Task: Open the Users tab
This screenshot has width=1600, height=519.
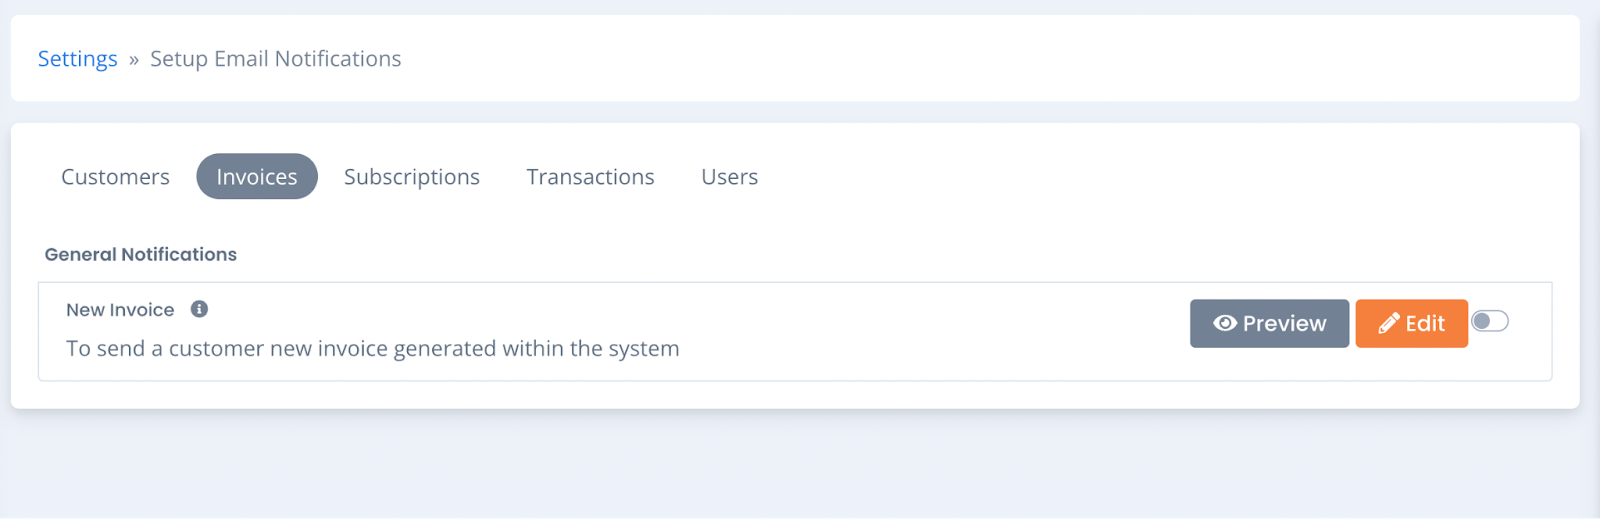Action: pos(729,176)
